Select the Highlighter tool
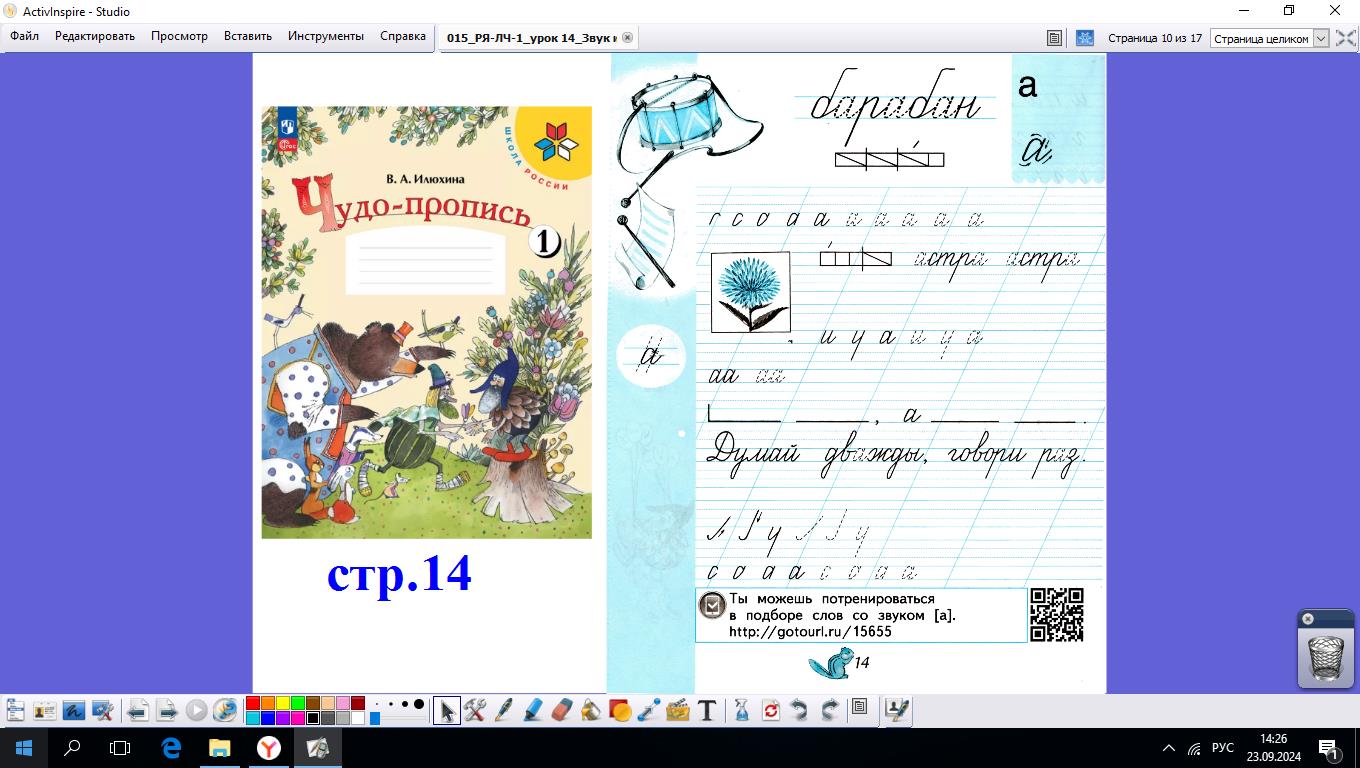1360x768 pixels. [533, 710]
